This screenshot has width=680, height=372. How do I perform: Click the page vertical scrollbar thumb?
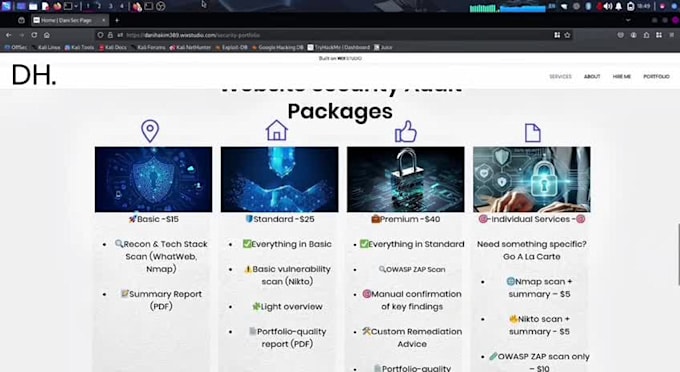click(x=678, y=255)
